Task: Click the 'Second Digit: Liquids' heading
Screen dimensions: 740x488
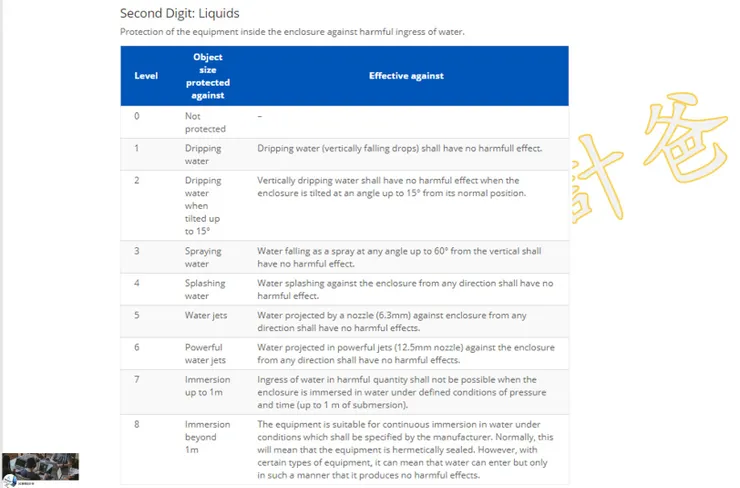Action: (x=179, y=14)
